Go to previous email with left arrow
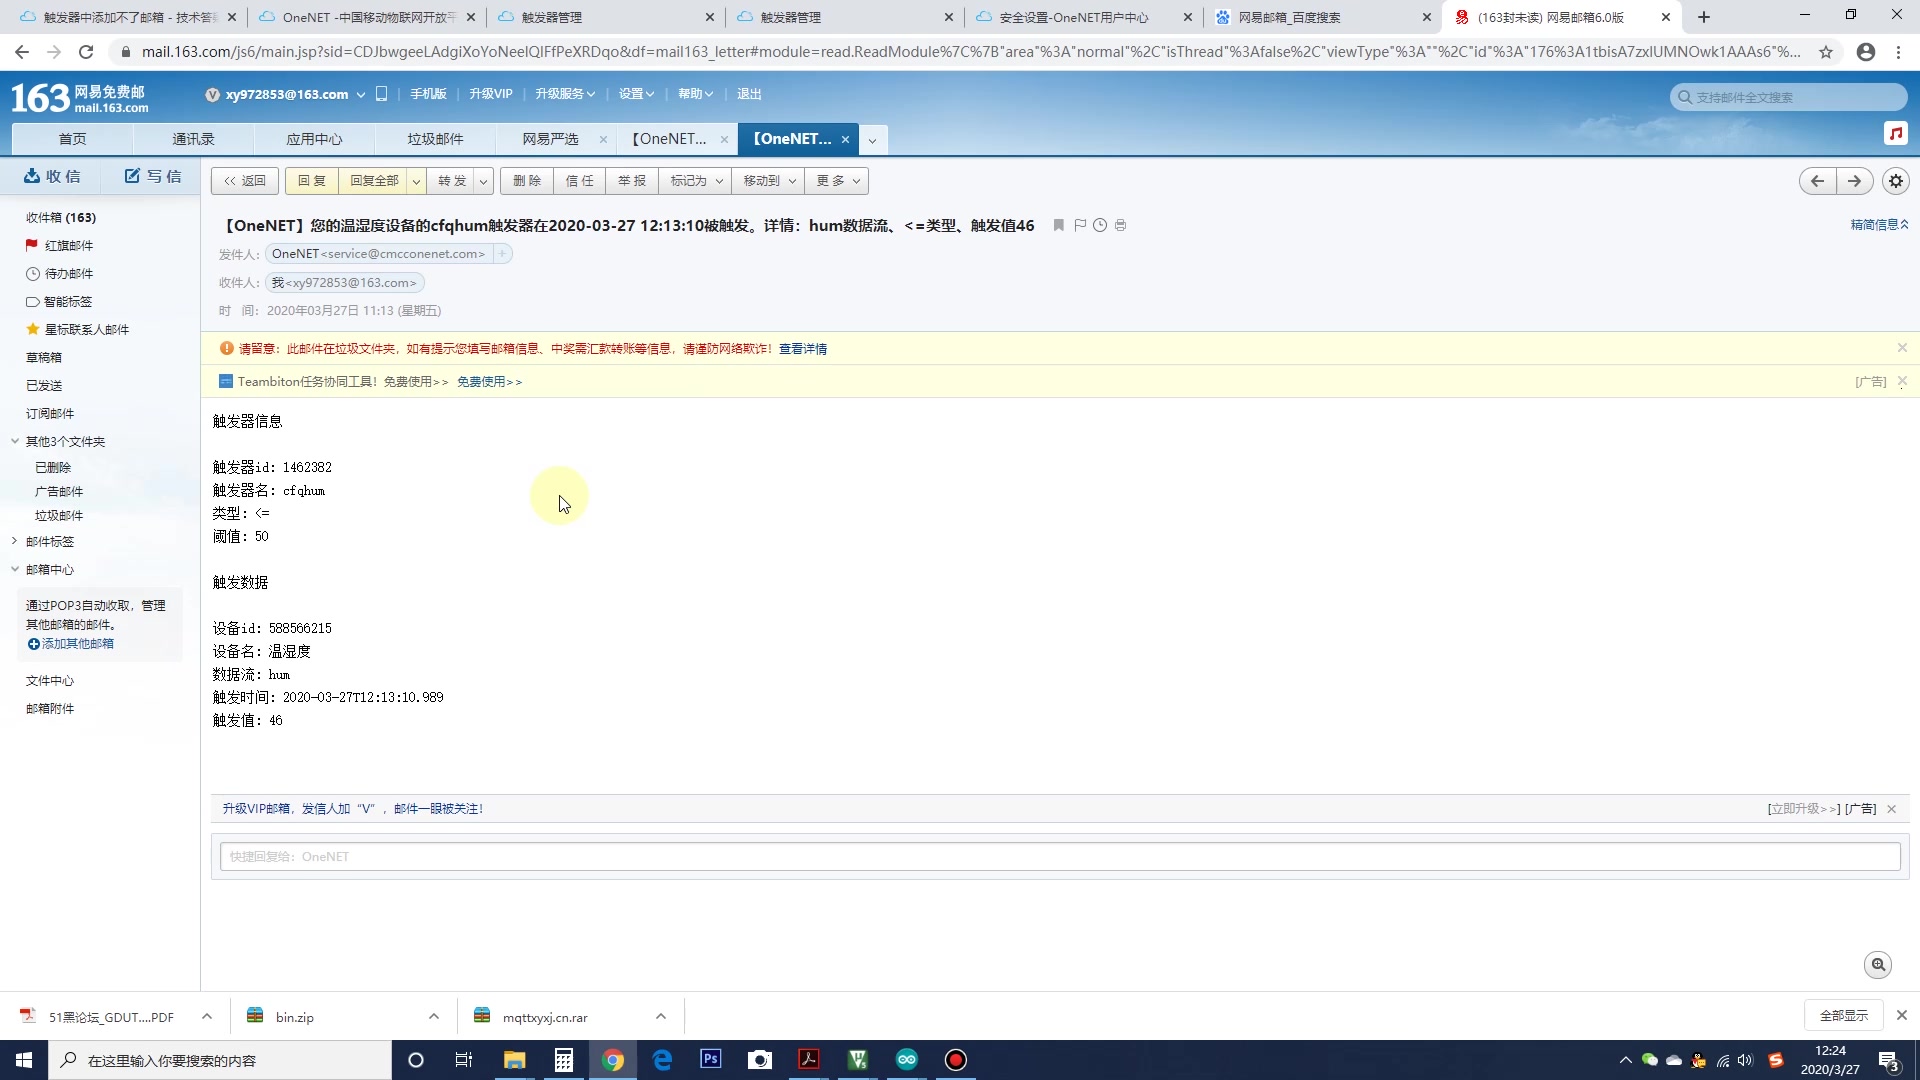The height and width of the screenshot is (1080, 1920). click(x=1817, y=181)
